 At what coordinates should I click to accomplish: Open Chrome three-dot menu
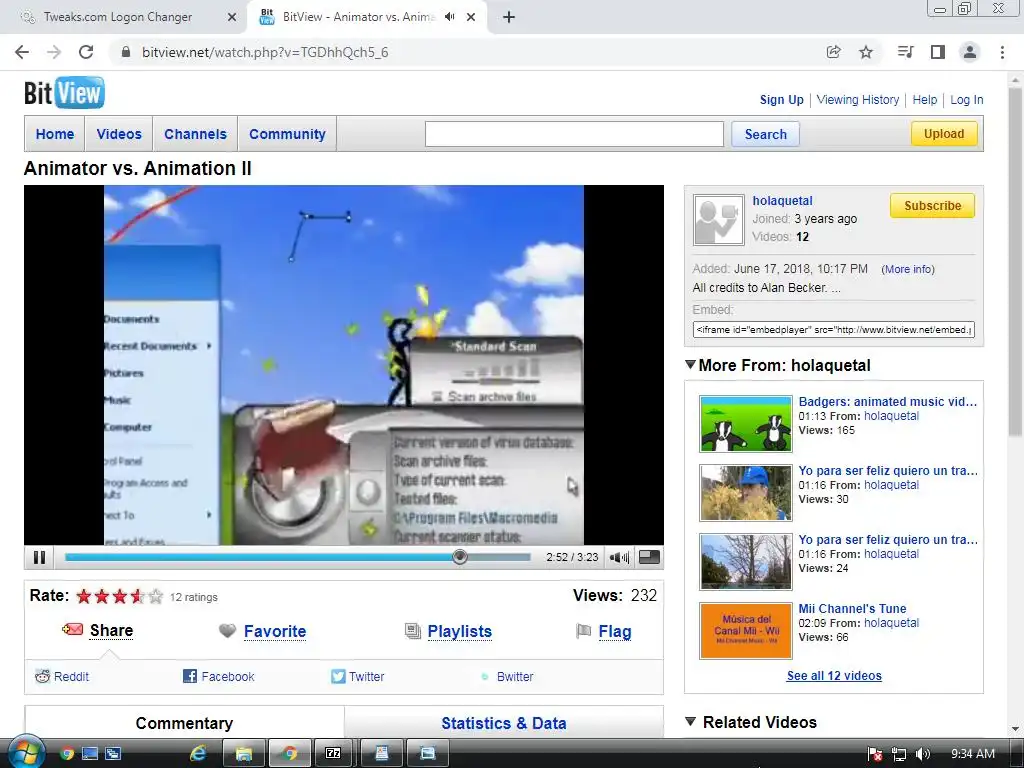click(x=1002, y=52)
